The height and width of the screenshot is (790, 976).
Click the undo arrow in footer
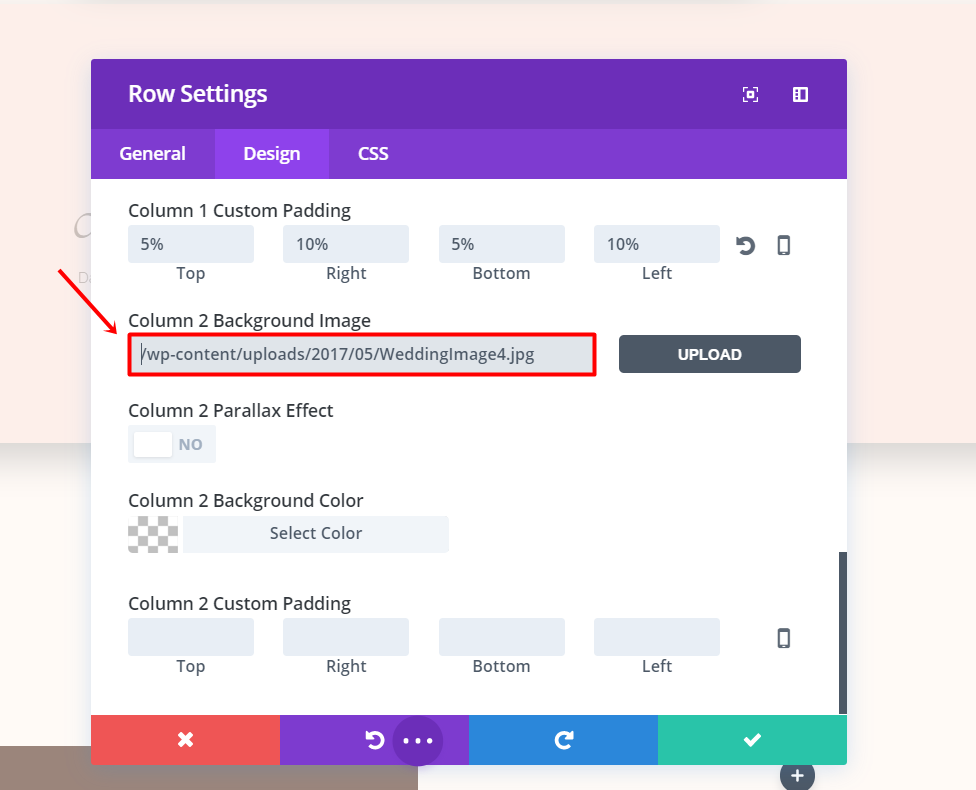(x=374, y=740)
